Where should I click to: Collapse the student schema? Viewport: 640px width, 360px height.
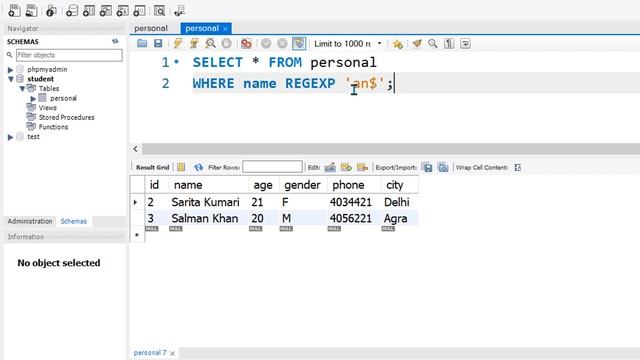[11, 79]
